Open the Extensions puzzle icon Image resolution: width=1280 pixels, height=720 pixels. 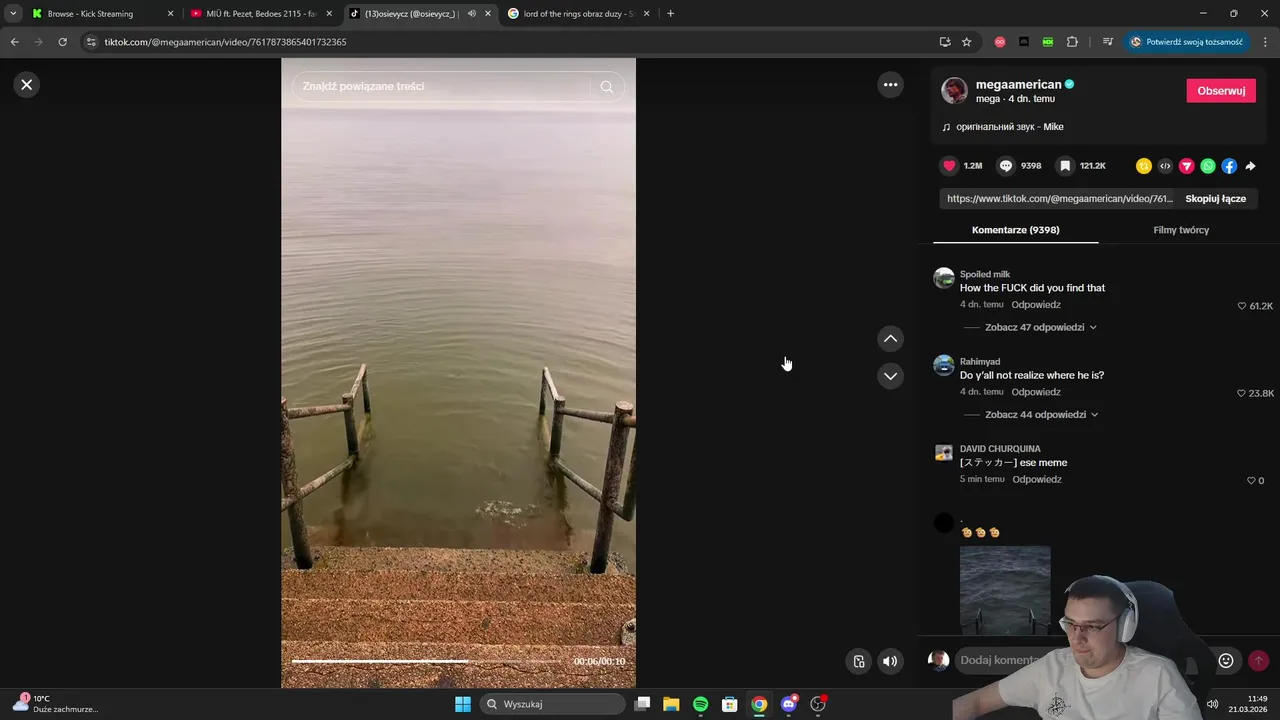(x=1072, y=42)
